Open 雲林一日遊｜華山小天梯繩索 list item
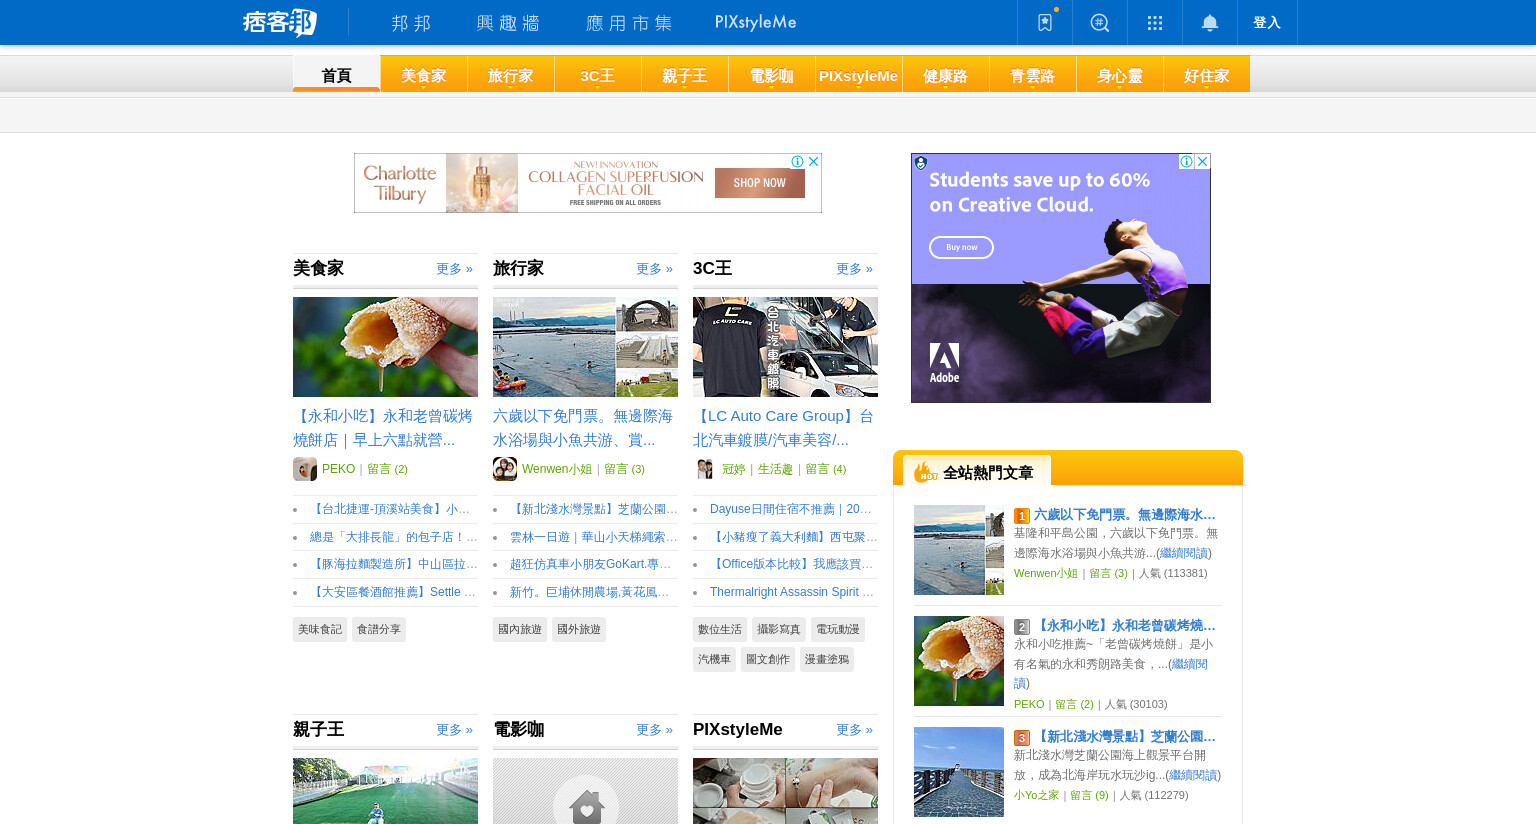This screenshot has height=824, width=1536. (594, 537)
